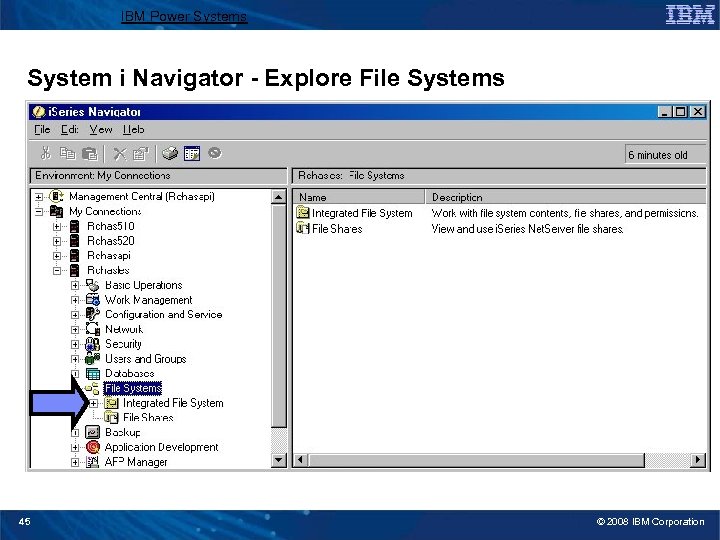720x540 pixels.
Task: Expand the Management Central node
Action: pyautogui.click(x=39, y=197)
